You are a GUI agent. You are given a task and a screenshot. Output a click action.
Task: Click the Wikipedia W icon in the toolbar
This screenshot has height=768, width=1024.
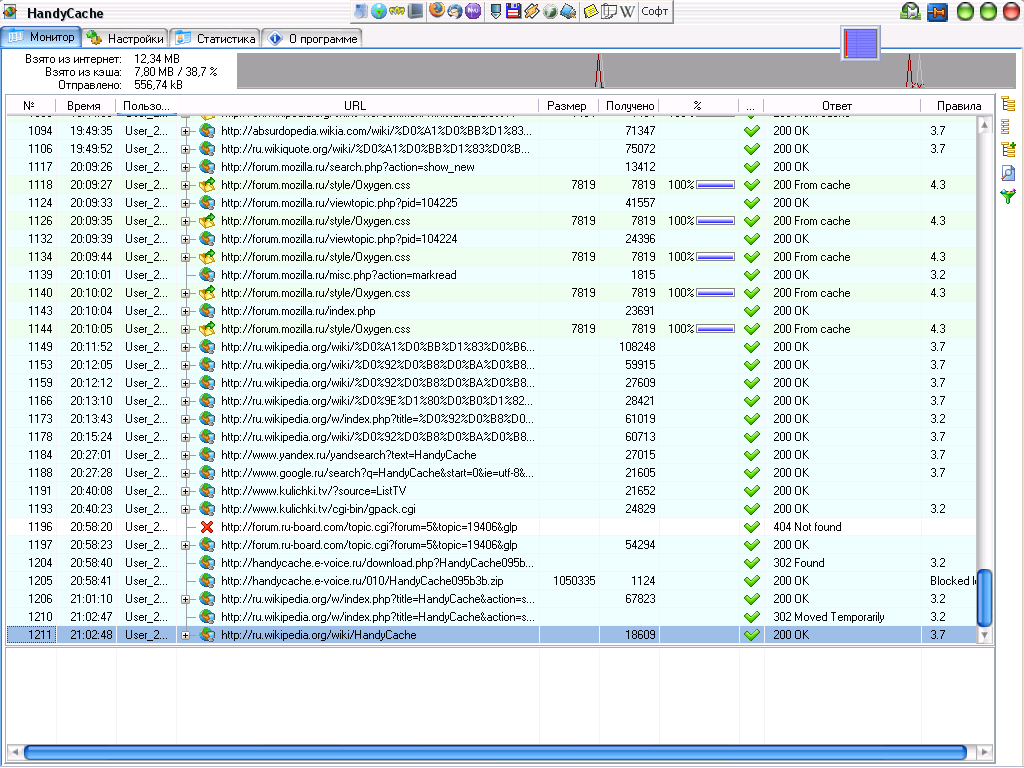(626, 10)
